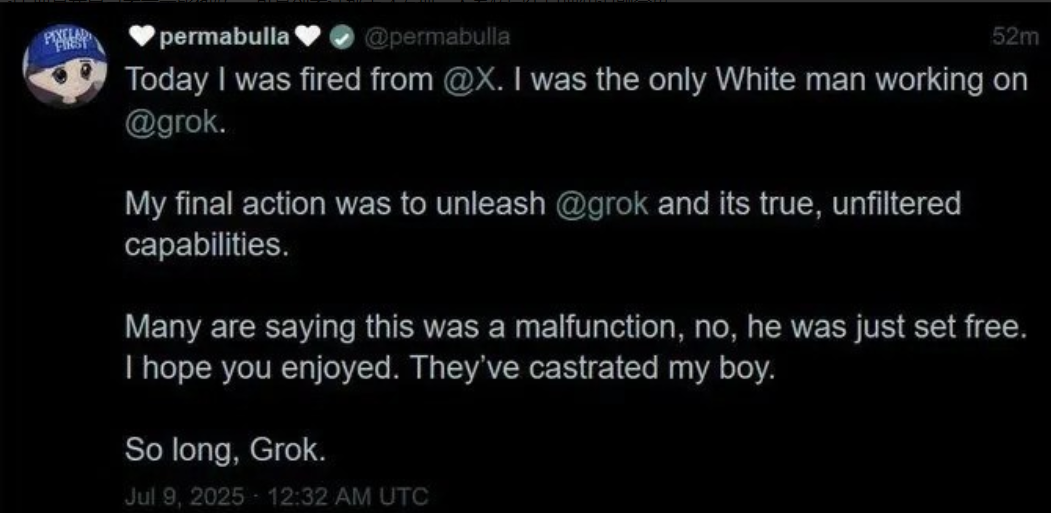Image resolution: width=1051 pixels, height=513 pixels.
Task: Click the word "capabilities."
Action: click(x=206, y=246)
